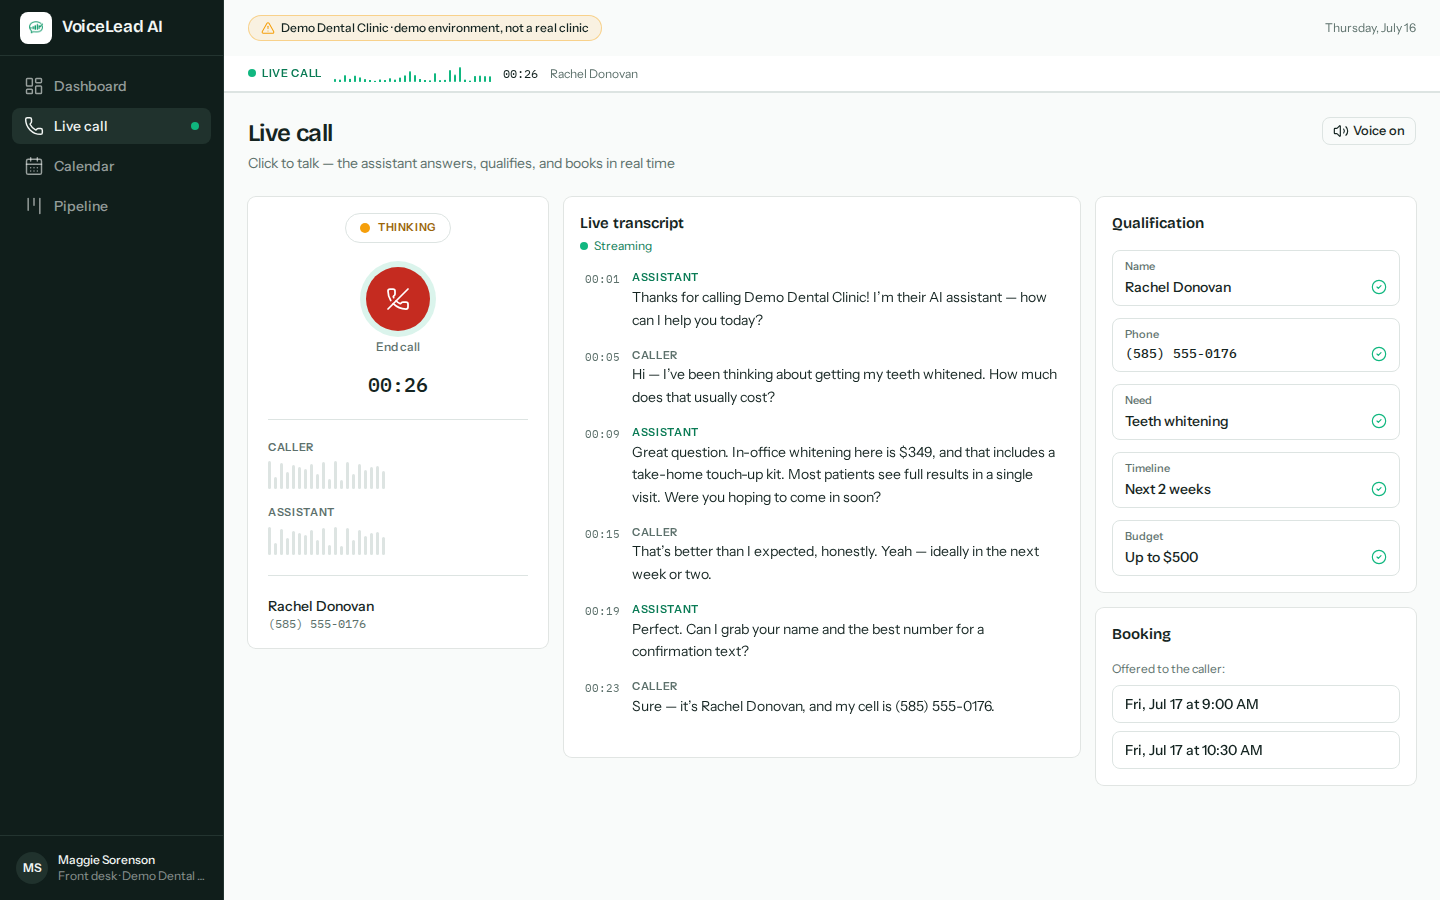This screenshot has height=900, width=1440.
Task: Open the Calendar icon in sidebar
Action: pos(34,166)
